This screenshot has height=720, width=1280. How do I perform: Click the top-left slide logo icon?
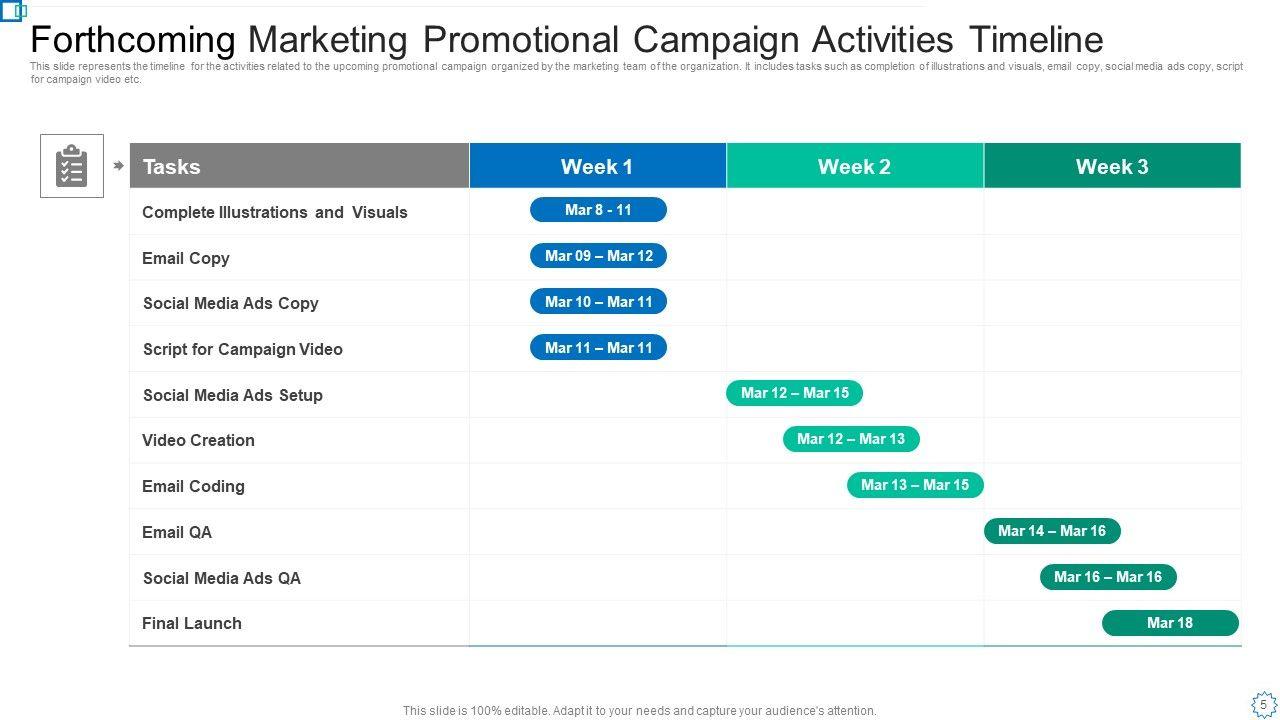(14, 12)
